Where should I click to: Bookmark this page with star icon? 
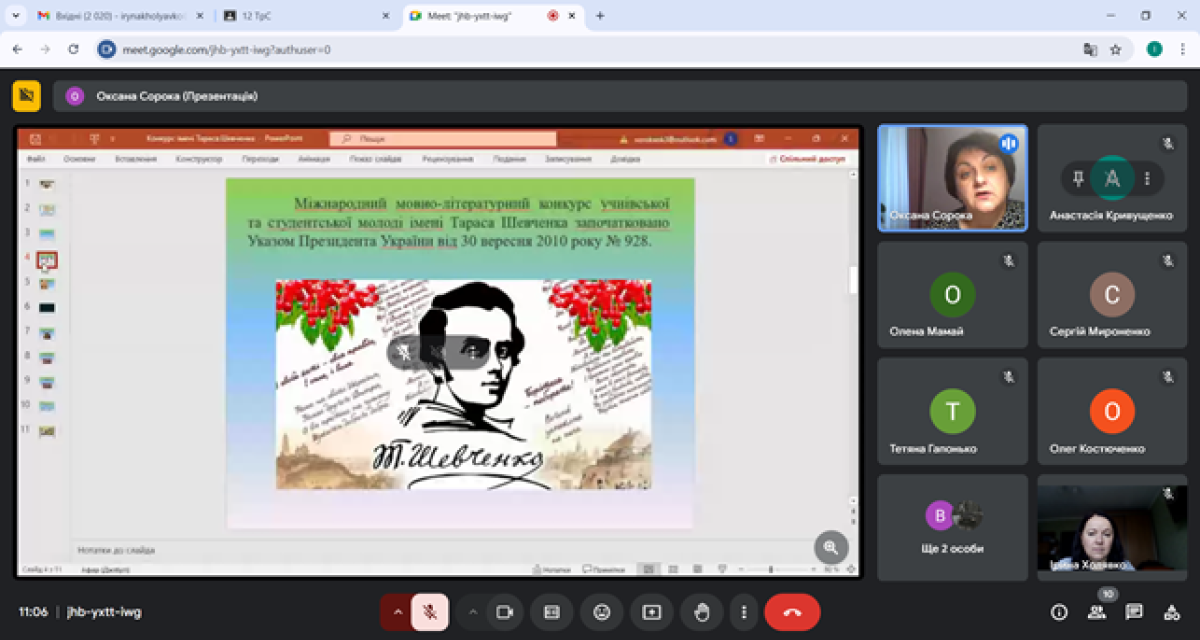[1116, 49]
